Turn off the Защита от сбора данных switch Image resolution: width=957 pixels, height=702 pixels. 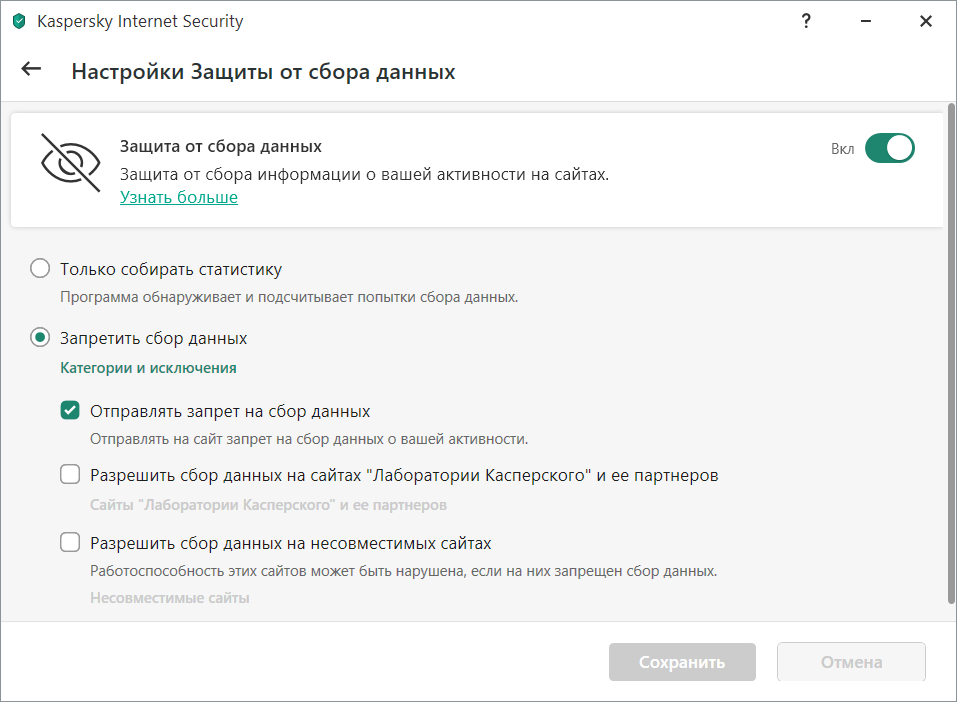(x=889, y=148)
